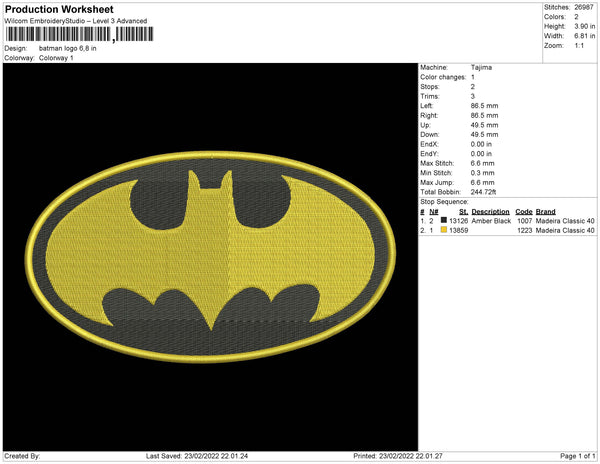
Task: Select the 'Colorway 1' value
Action: [56, 58]
